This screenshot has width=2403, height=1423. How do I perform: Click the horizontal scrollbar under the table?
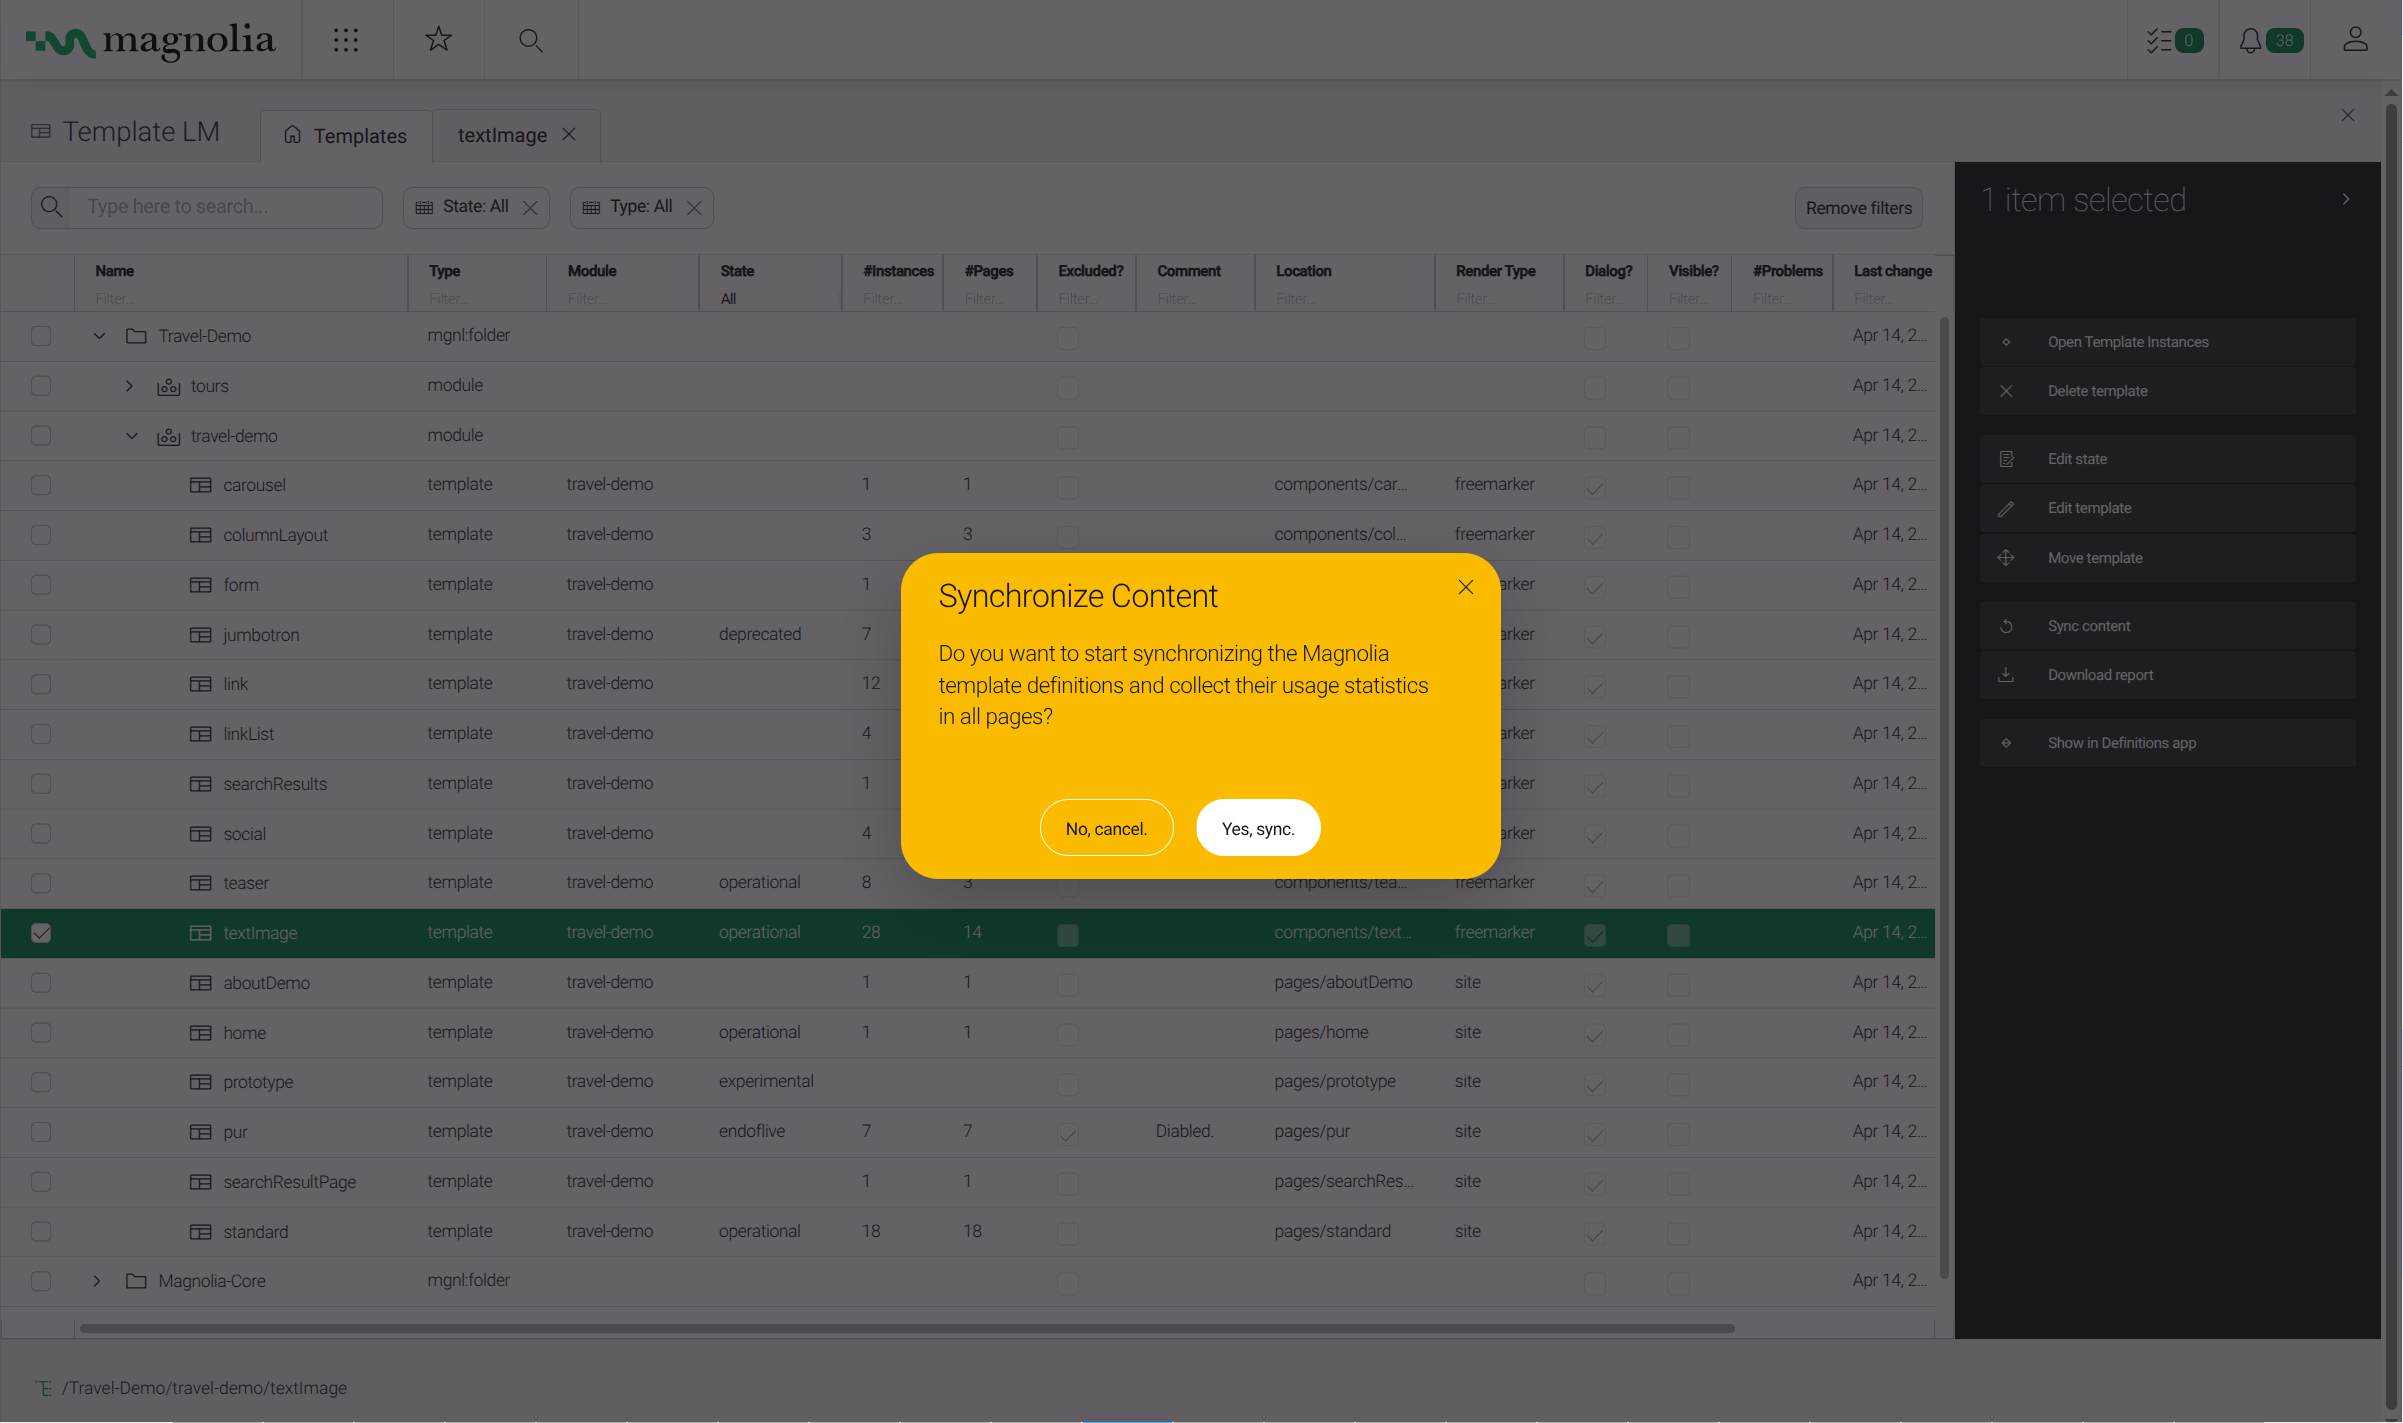click(906, 1328)
